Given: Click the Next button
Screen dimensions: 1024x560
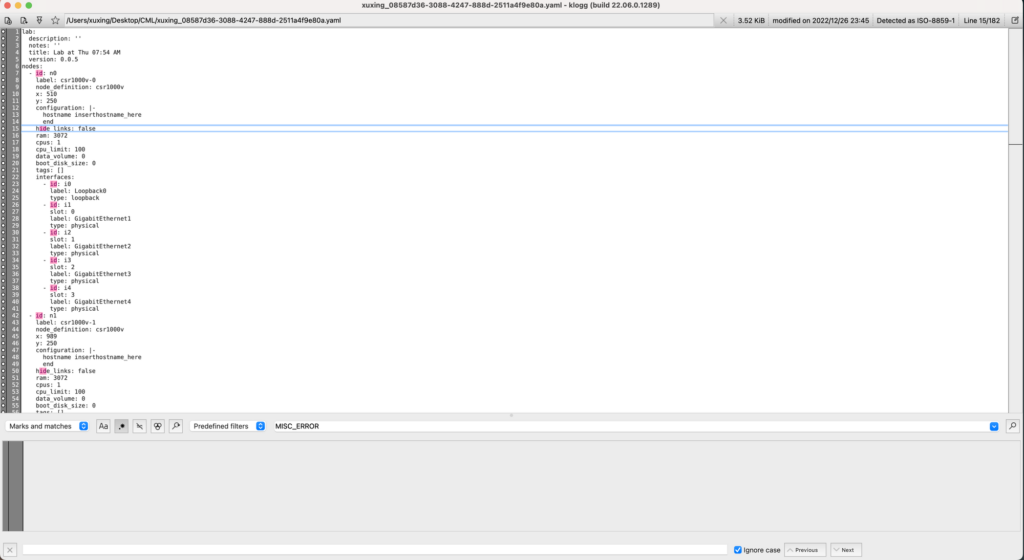Looking at the screenshot, I should pos(845,549).
